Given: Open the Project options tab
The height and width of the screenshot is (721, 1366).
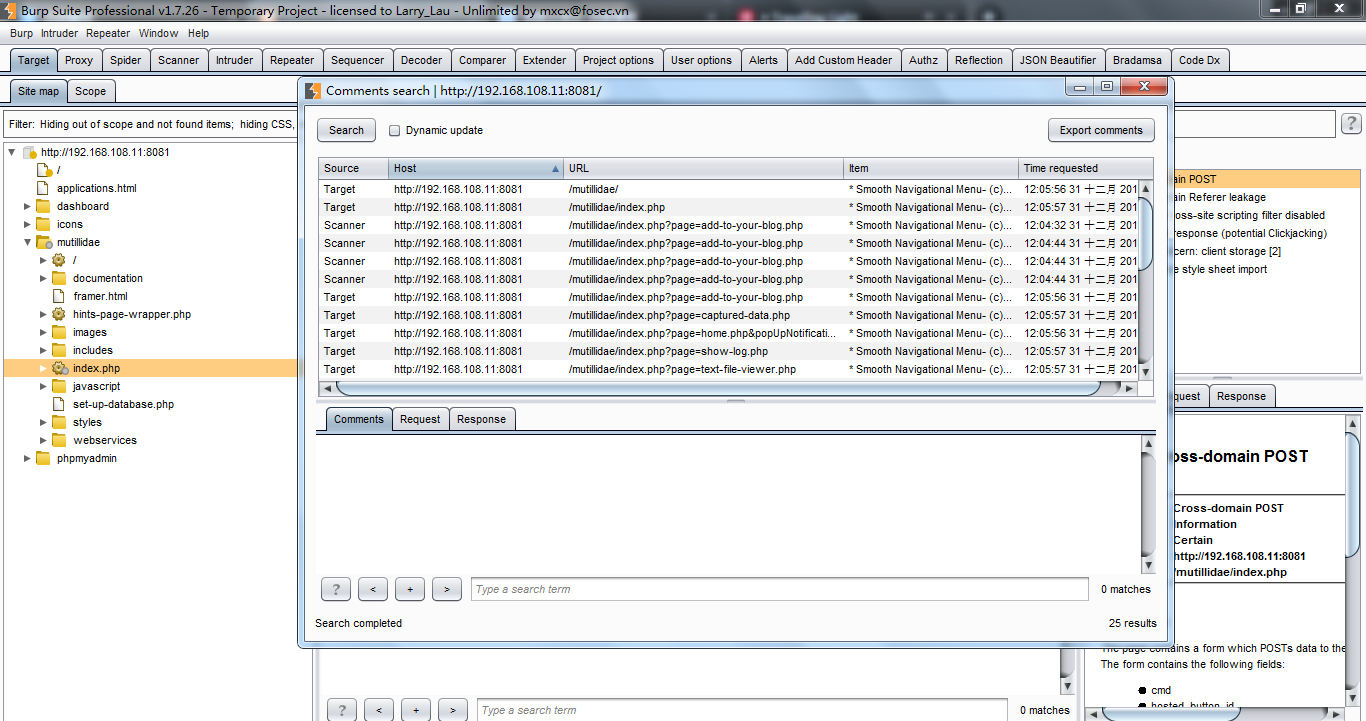Looking at the screenshot, I should (618, 60).
